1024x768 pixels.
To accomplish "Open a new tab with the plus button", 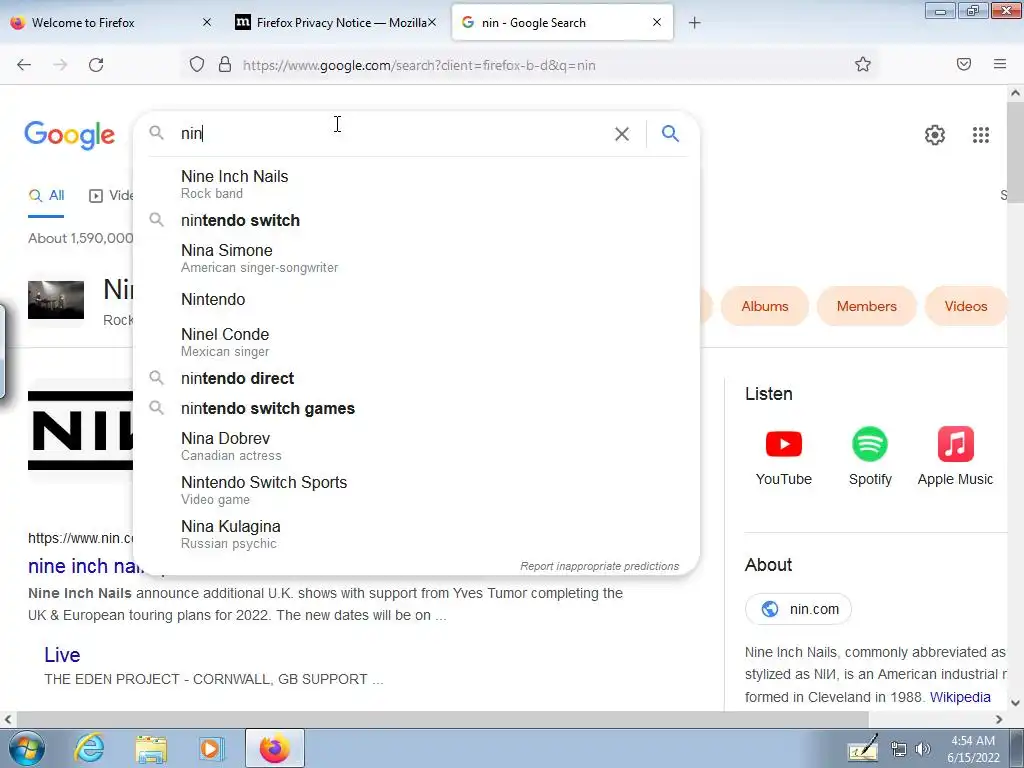I will tap(695, 23).
